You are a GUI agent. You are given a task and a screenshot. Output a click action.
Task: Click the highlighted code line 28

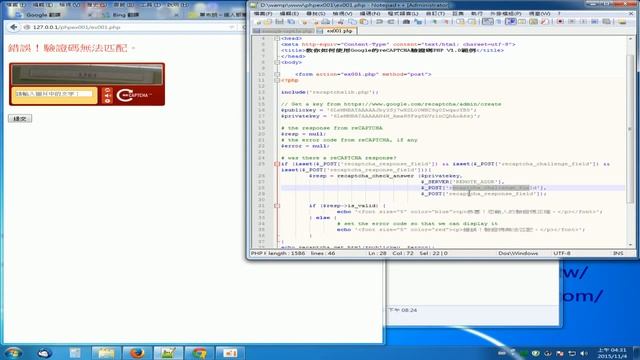tap(453, 188)
